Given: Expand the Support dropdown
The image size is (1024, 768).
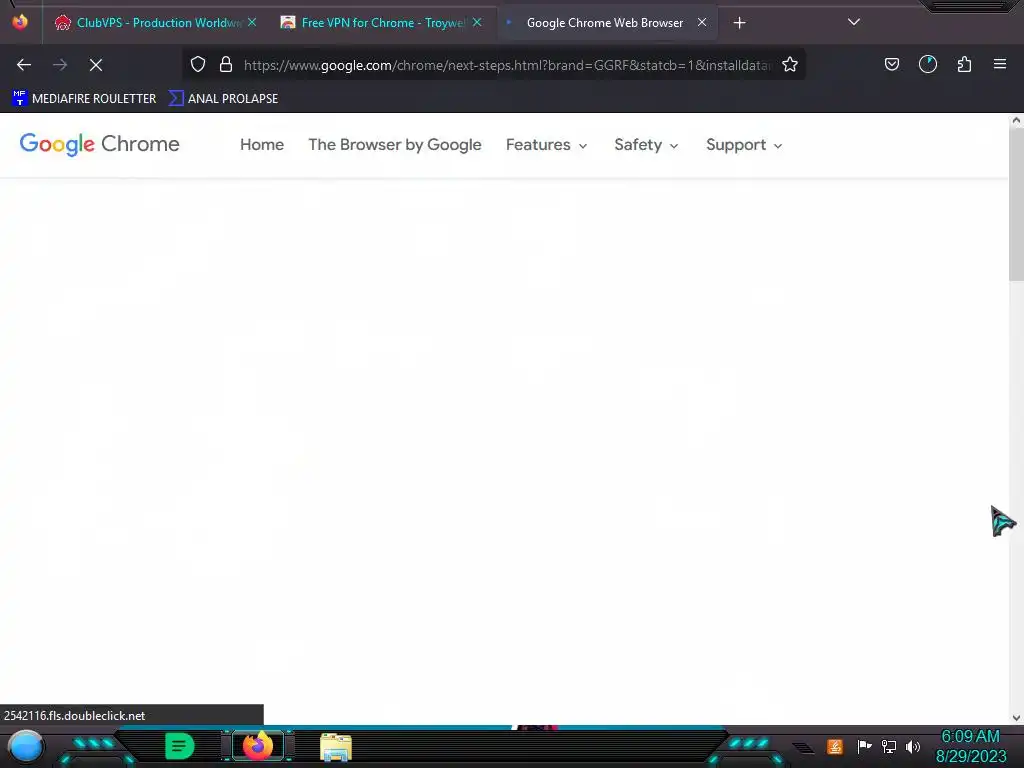Looking at the screenshot, I should (744, 145).
